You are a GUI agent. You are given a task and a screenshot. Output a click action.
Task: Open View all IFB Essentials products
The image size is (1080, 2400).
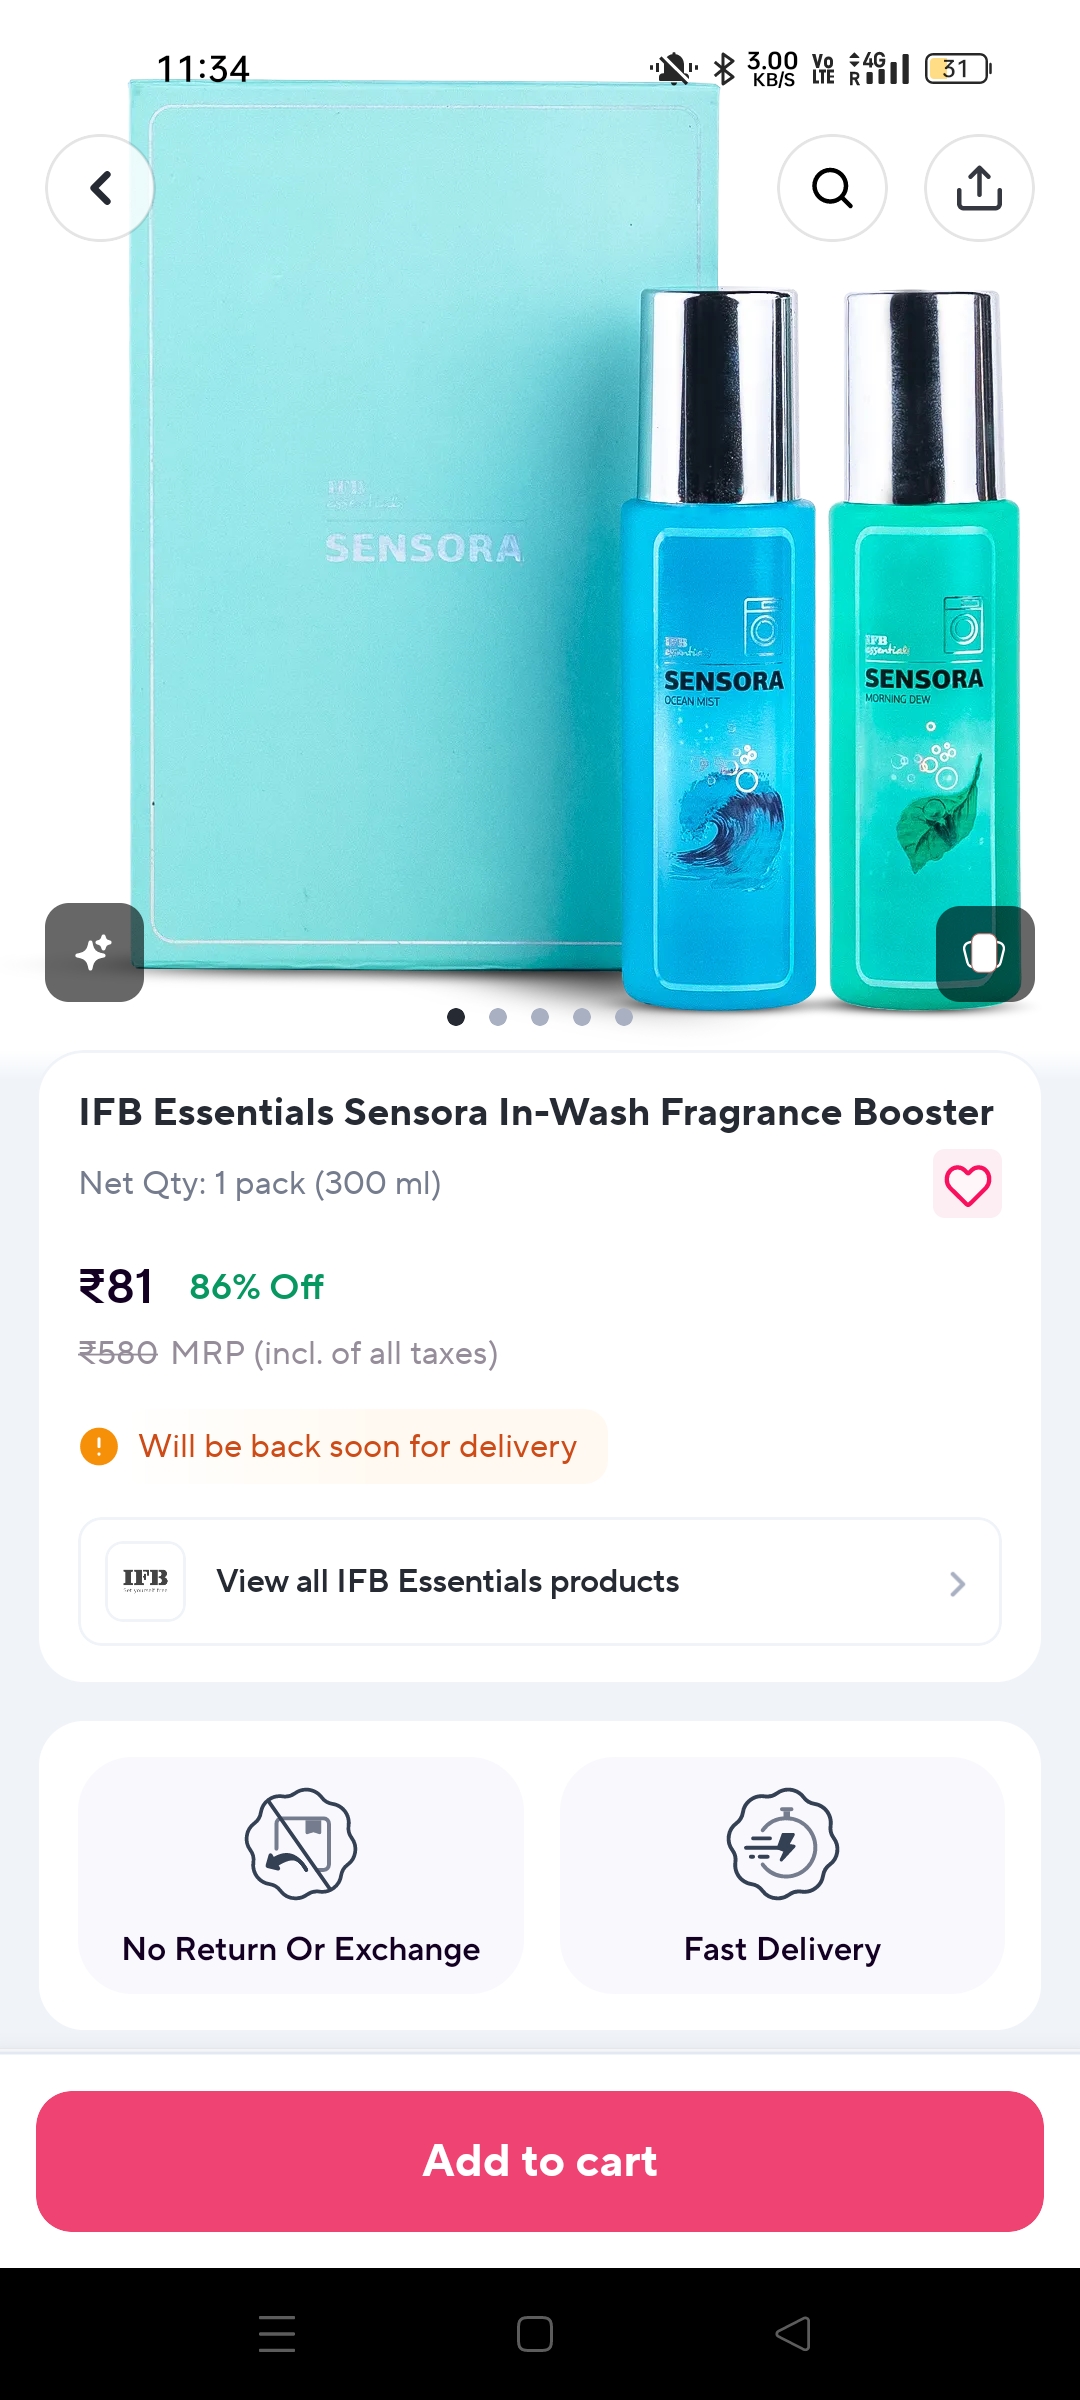[x=448, y=1581]
